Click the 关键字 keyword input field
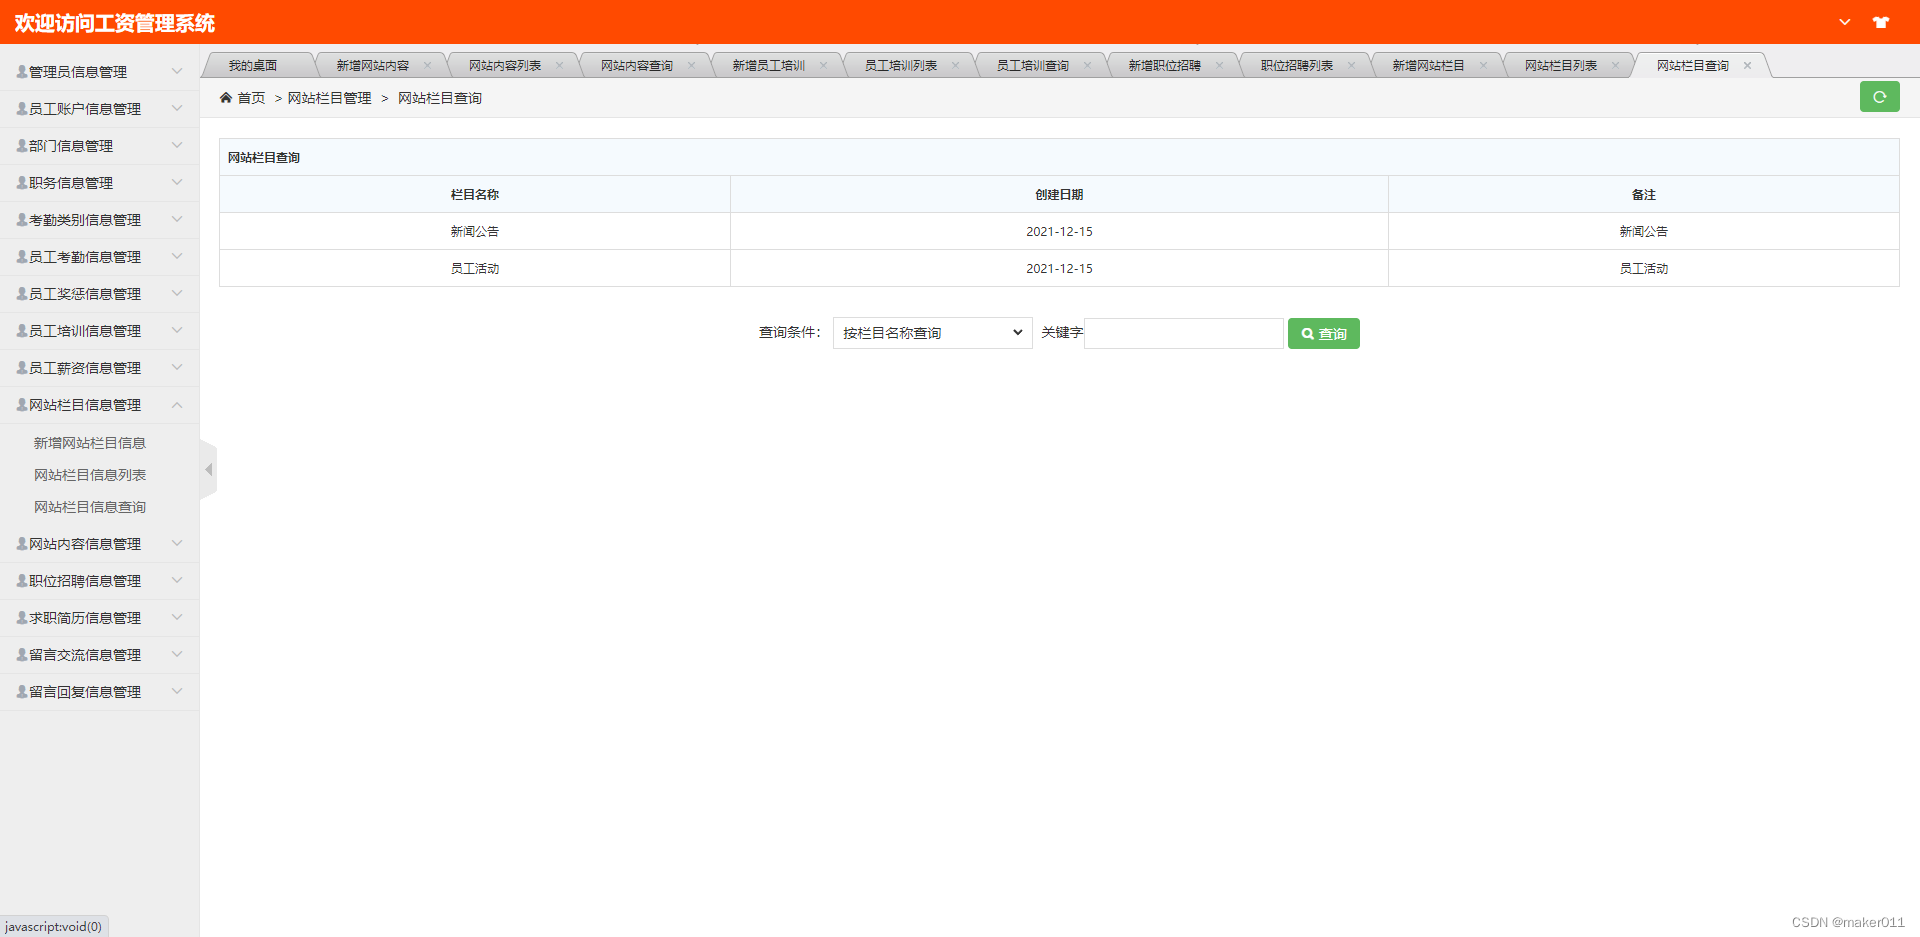 (x=1184, y=333)
